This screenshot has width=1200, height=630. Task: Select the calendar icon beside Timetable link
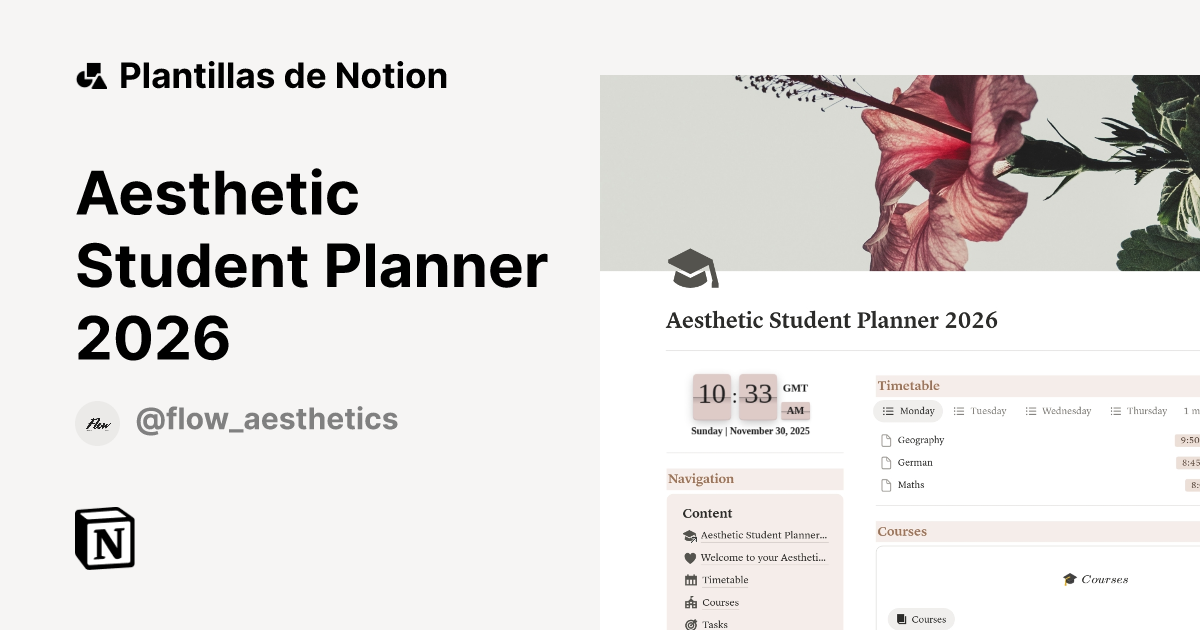(x=690, y=579)
